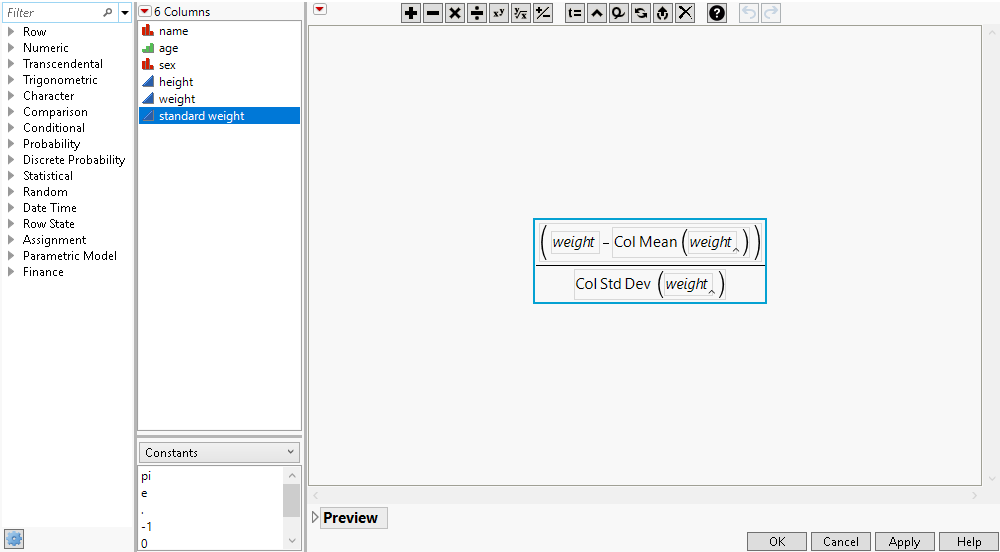Image resolution: width=1000 pixels, height=552 pixels.
Task: Click the Multiply operator button
Action: 455,13
